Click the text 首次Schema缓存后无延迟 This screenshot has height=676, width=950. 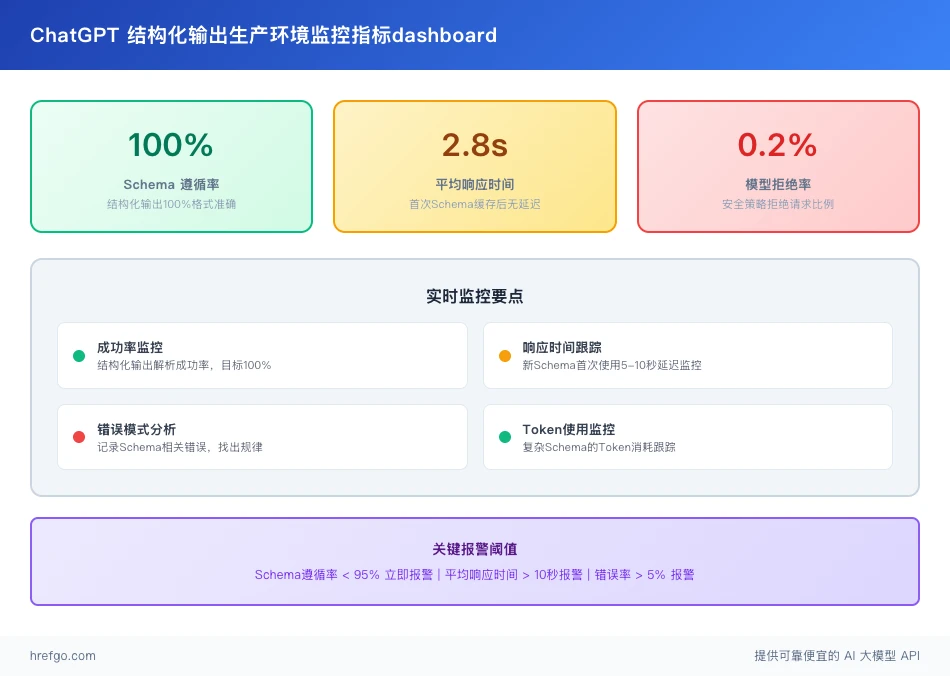[474, 204]
